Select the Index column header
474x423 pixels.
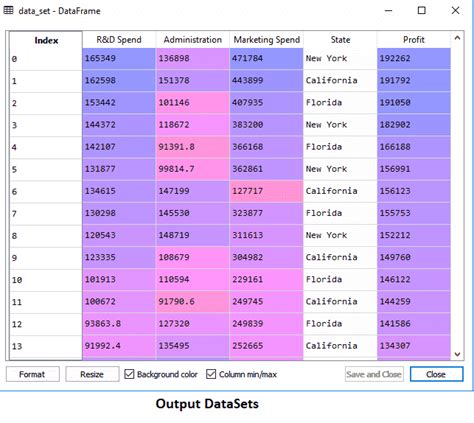tap(46, 40)
